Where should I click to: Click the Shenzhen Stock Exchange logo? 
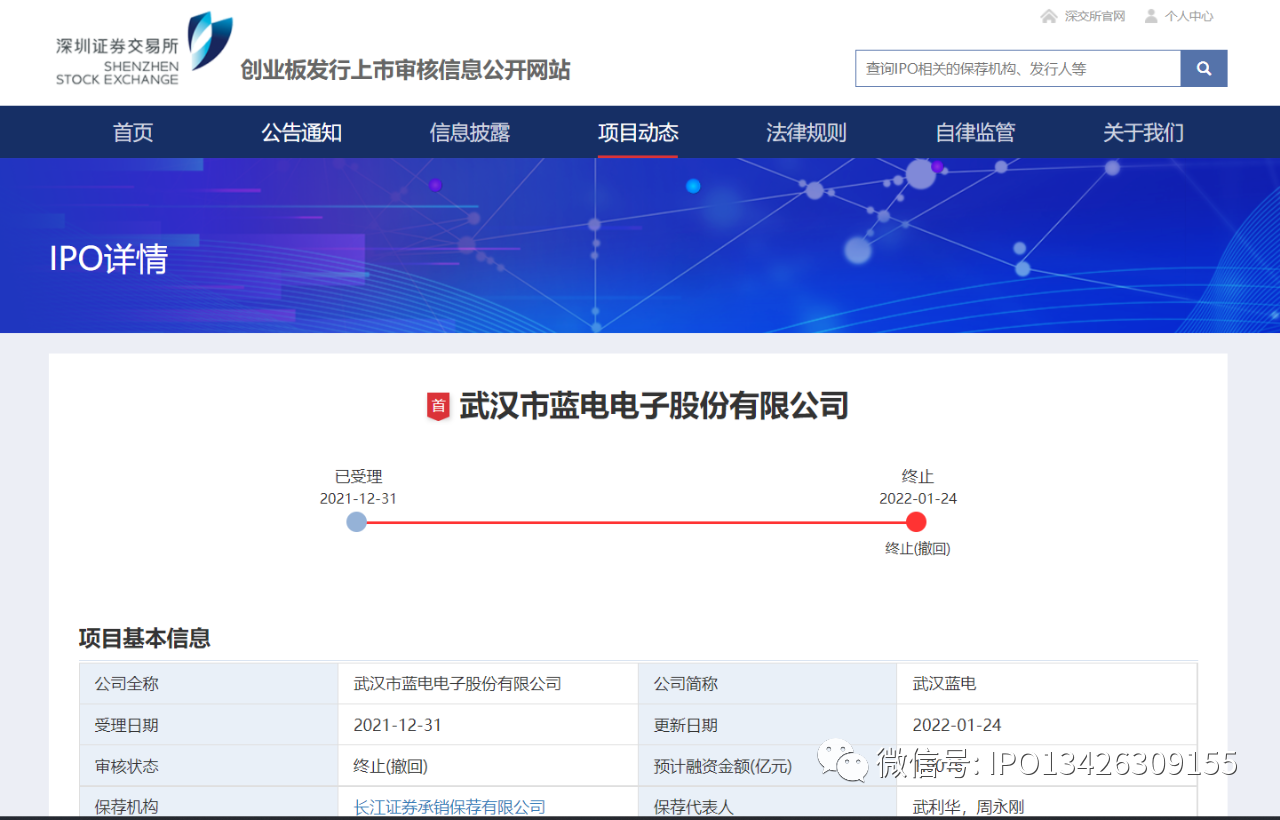click(144, 49)
